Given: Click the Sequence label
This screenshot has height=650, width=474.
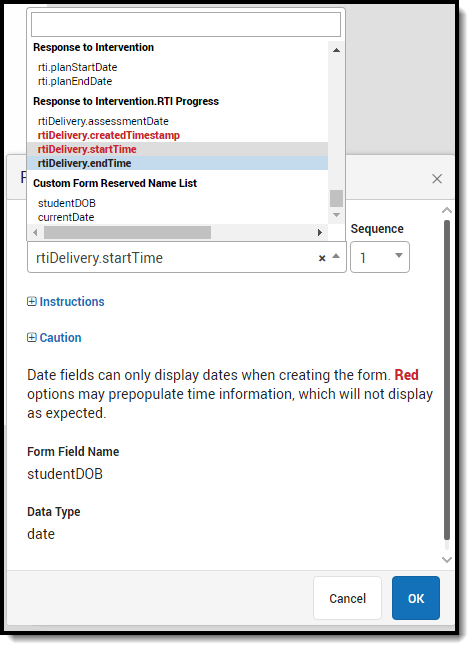Looking at the screenshot, I should coord(377,229).
